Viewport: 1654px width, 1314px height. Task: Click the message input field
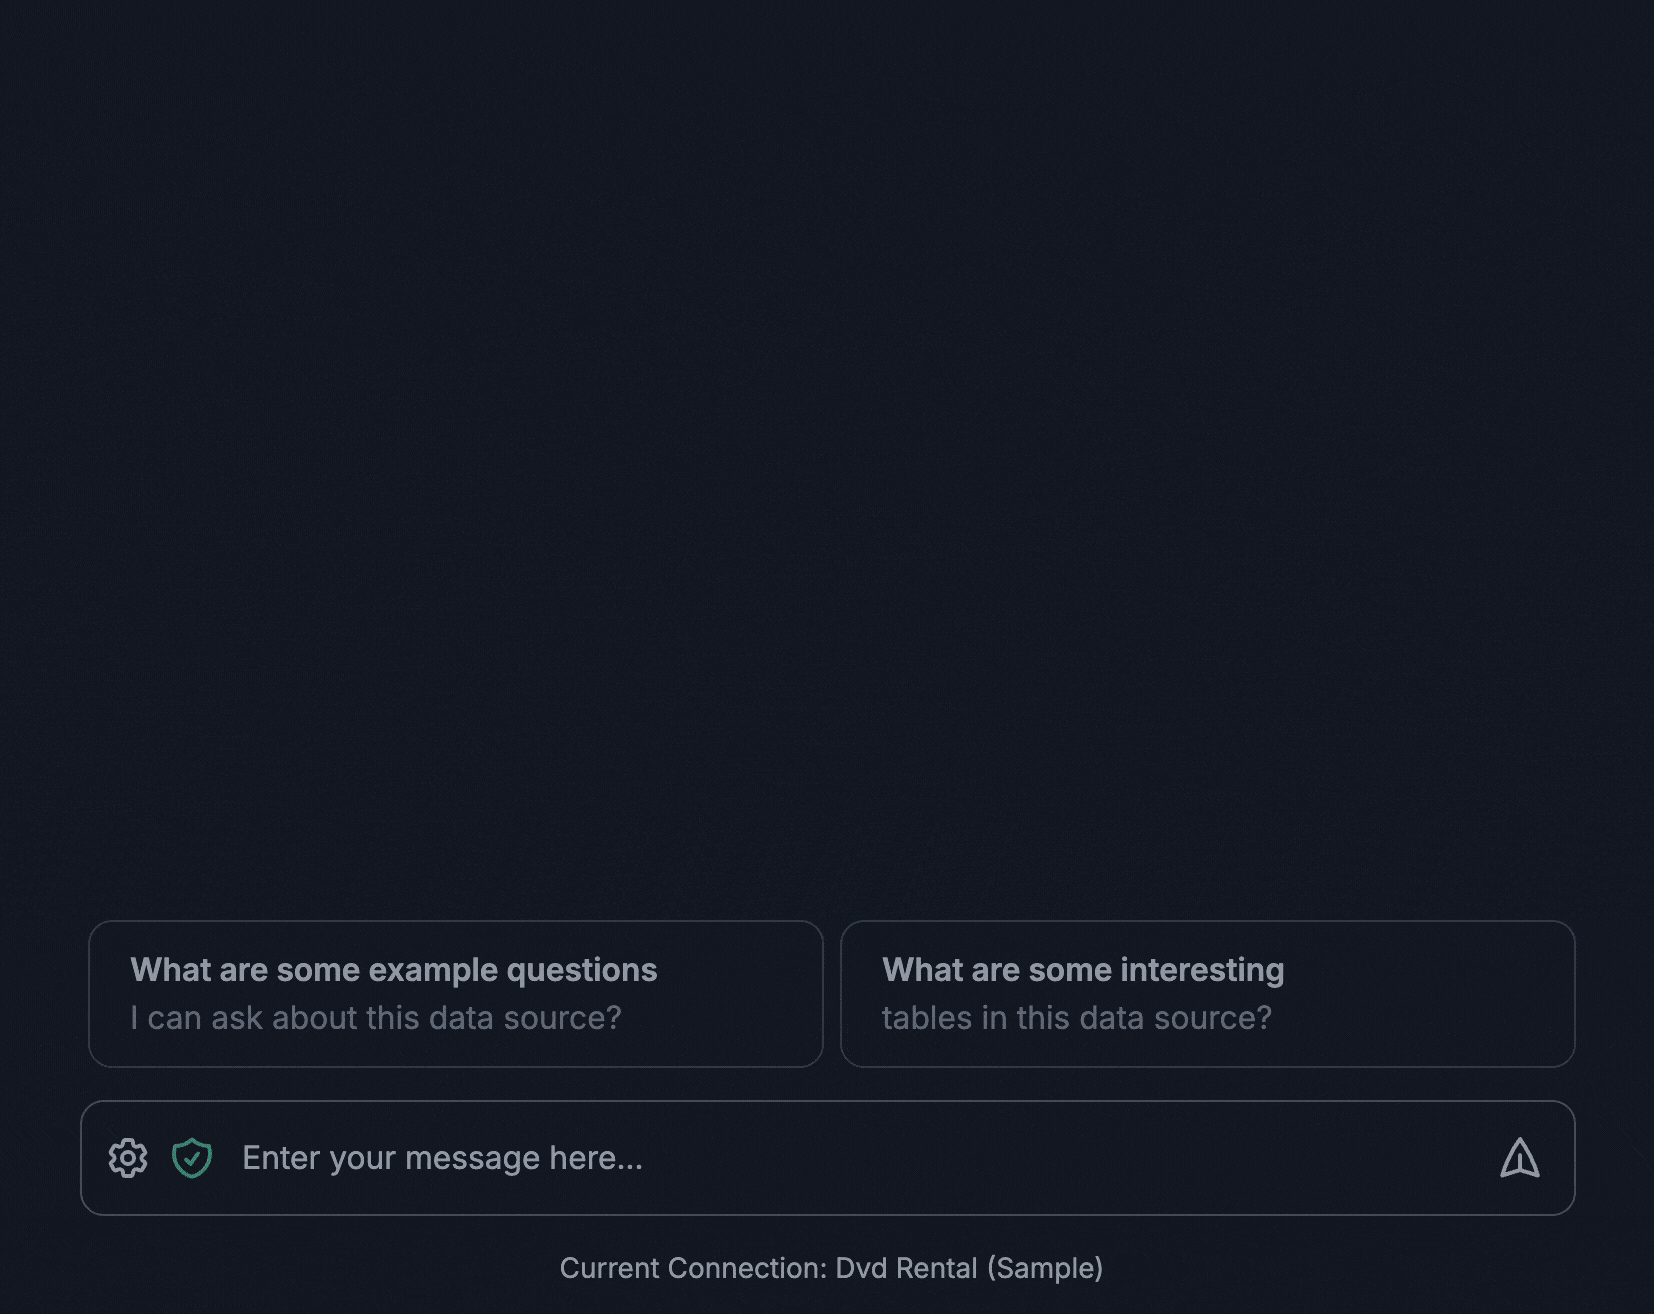(x=860, y=1158)
